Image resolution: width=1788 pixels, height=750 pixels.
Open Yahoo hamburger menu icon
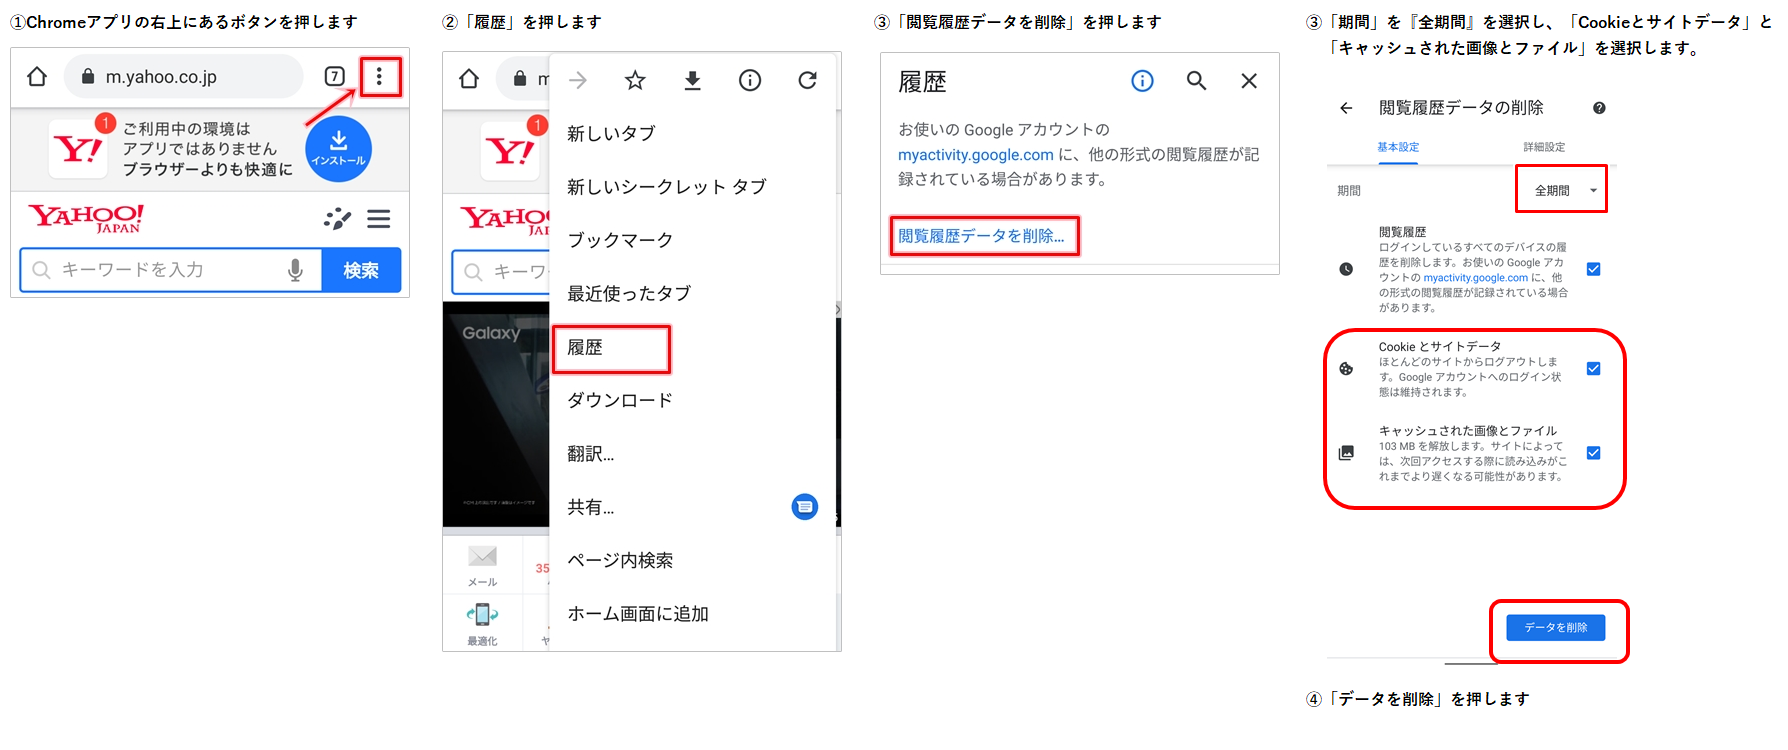[x=378, y=219]
